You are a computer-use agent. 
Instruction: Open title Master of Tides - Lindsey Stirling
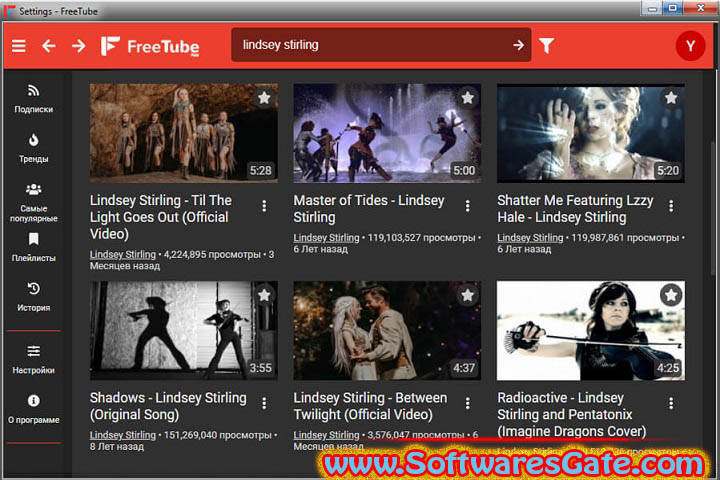[369, 209]
